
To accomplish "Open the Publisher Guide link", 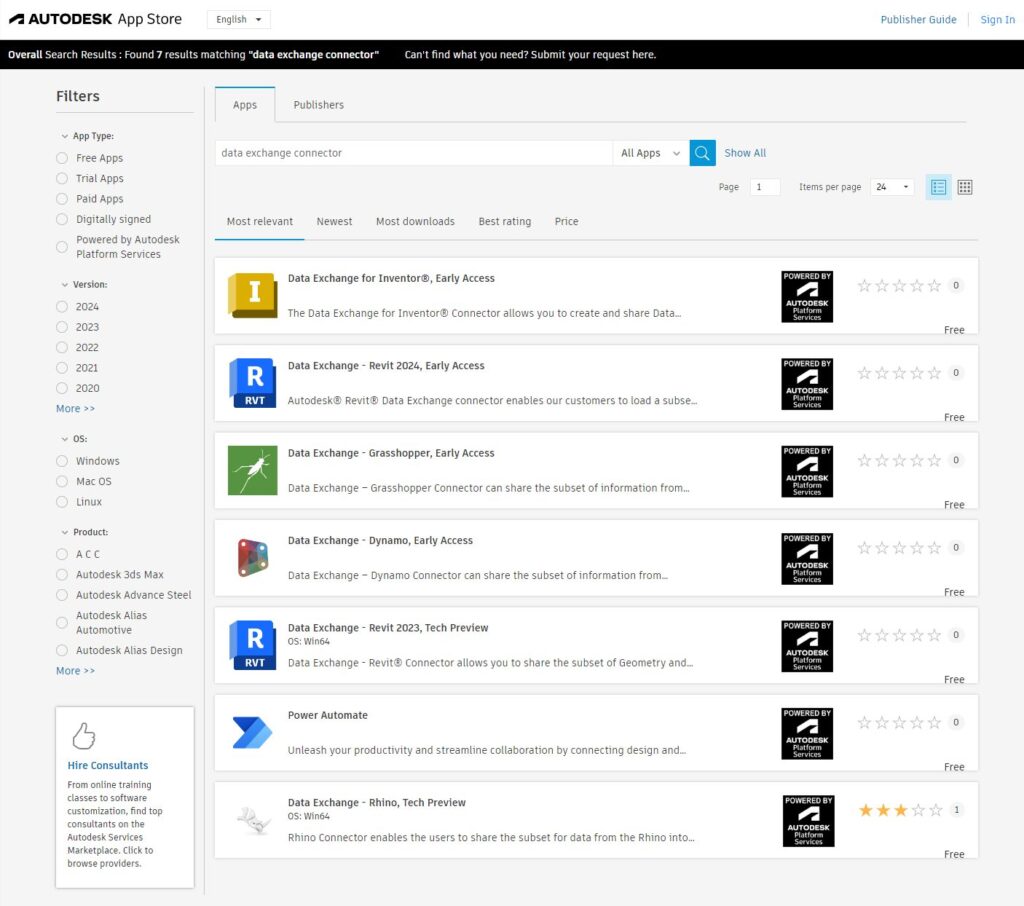I will coord(918,20).
